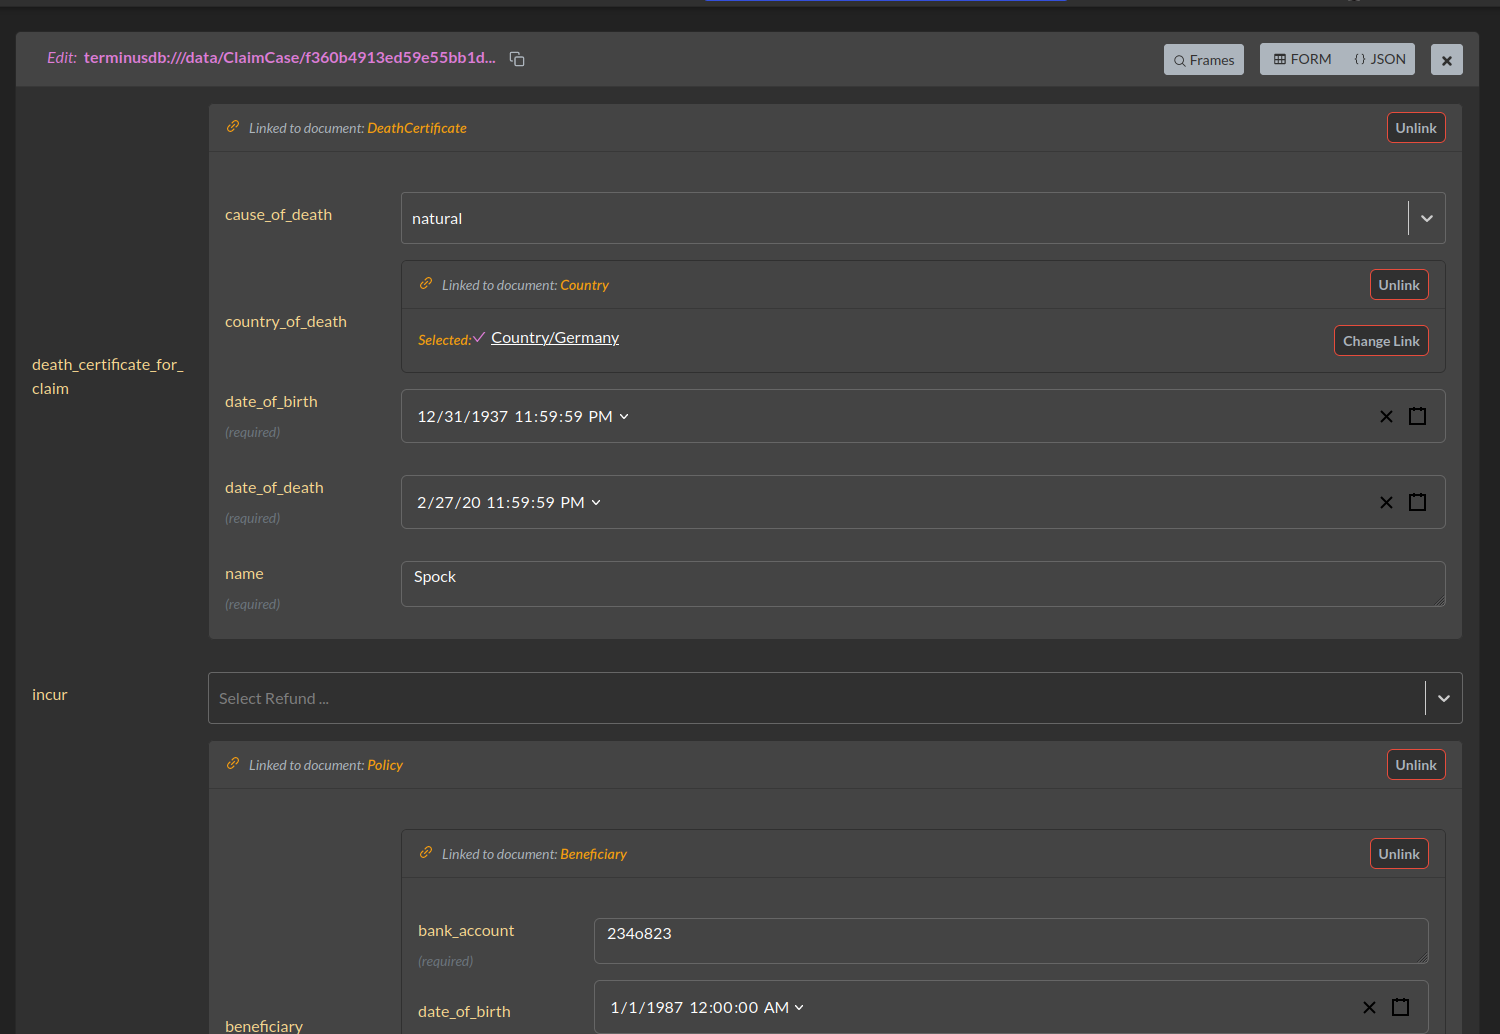Unlink the DeathCertificate document
This screenshot has height=1034, width=1500.
[1416, 128]
